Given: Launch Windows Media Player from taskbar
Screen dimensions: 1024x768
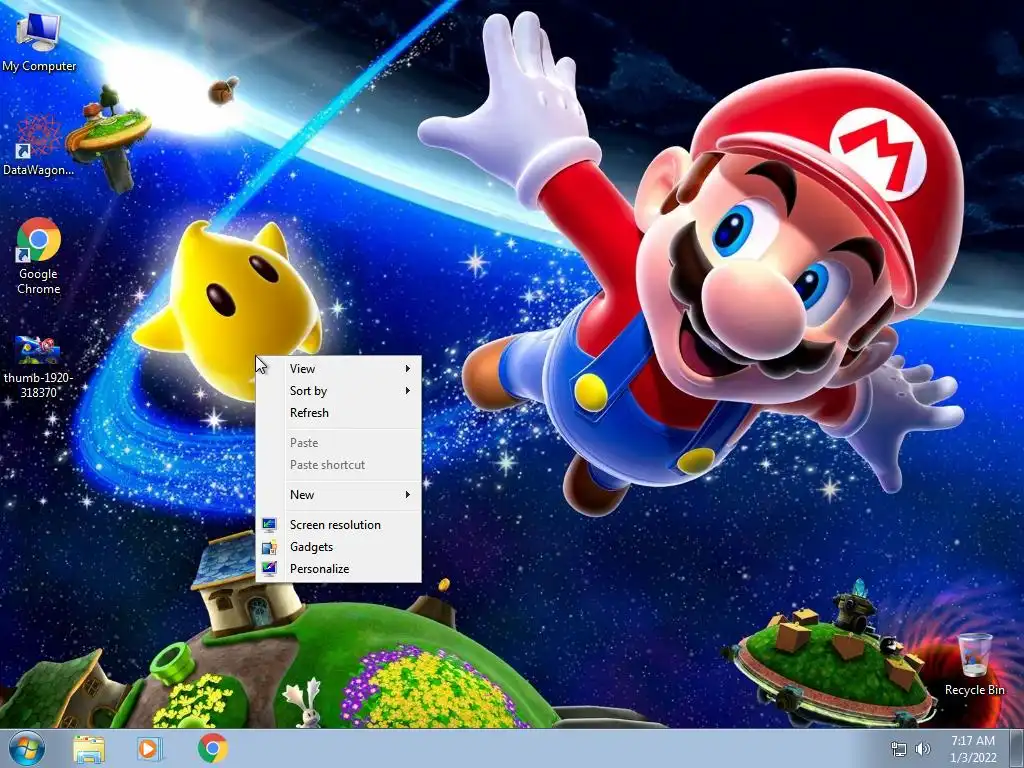Looking at the screenshot, I should point(149,749).
